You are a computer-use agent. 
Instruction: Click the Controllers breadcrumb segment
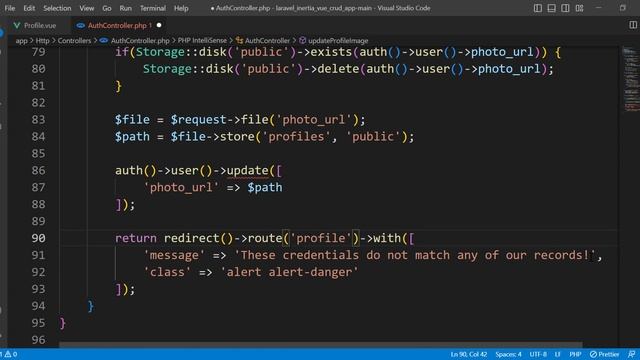coord(74,40)
